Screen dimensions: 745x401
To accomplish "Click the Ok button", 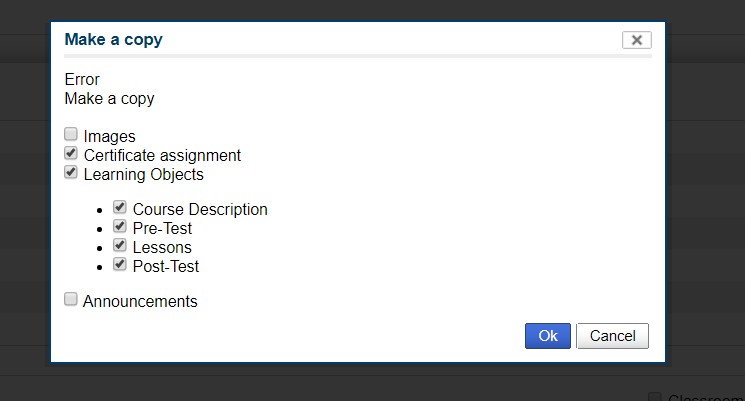I will pyautogui.click(x=548, y=336).
